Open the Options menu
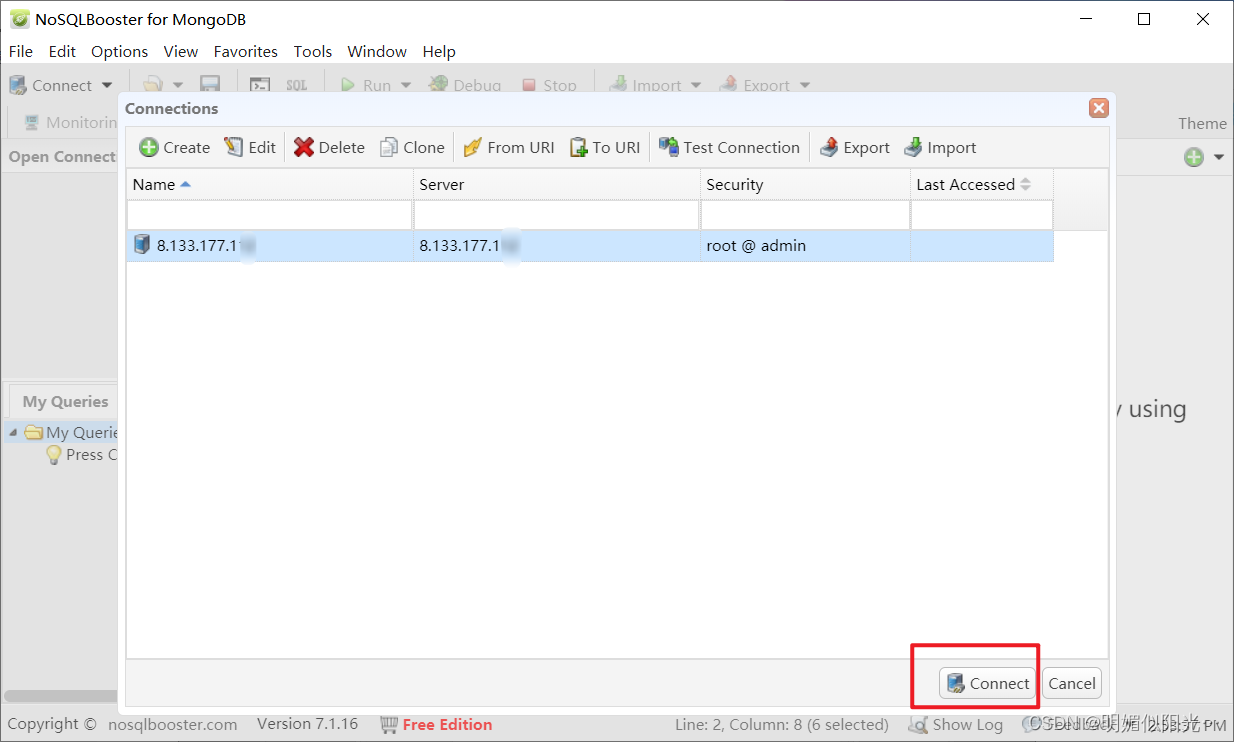The height and width of the screenshot is (742, 1234). click(x=119, y=51)
